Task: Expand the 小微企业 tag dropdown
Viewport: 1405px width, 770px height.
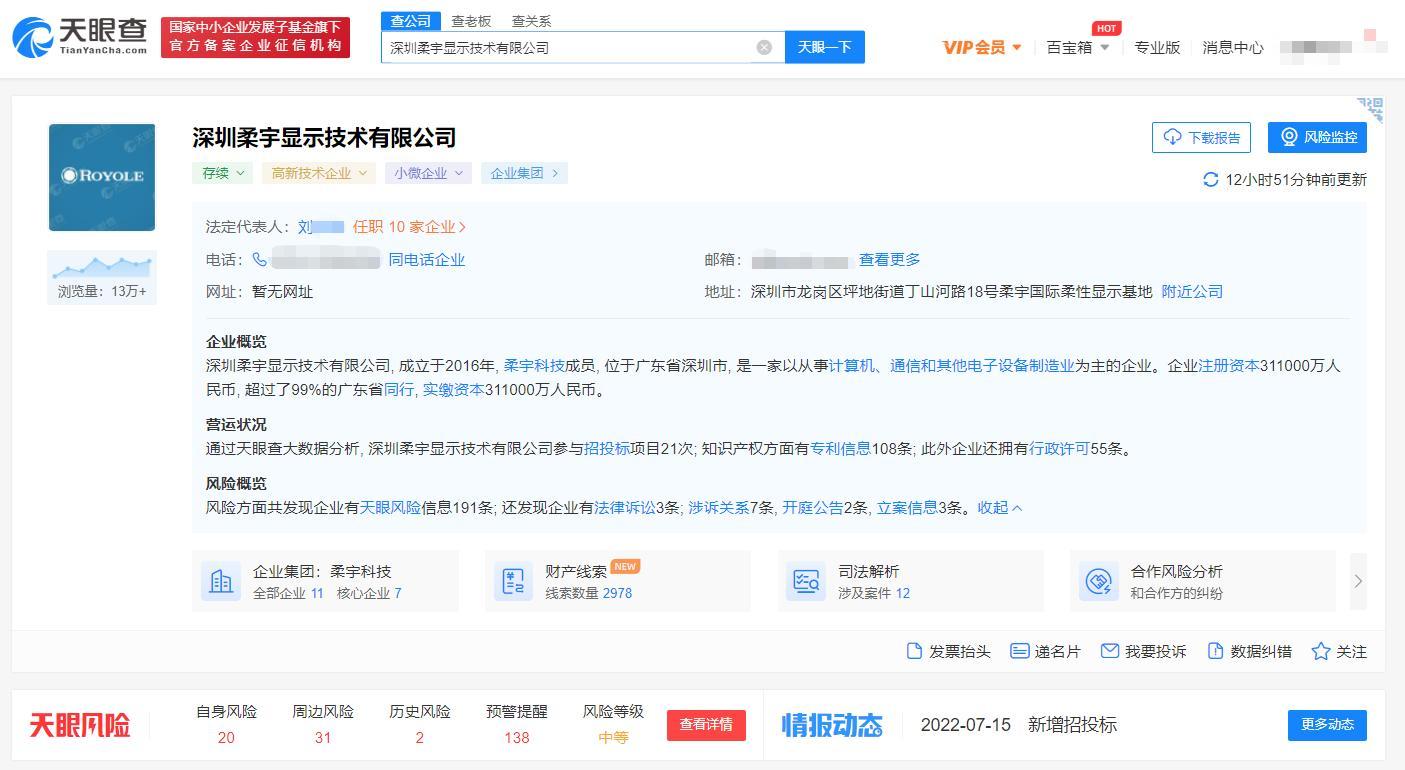Action: click(428, 173)
